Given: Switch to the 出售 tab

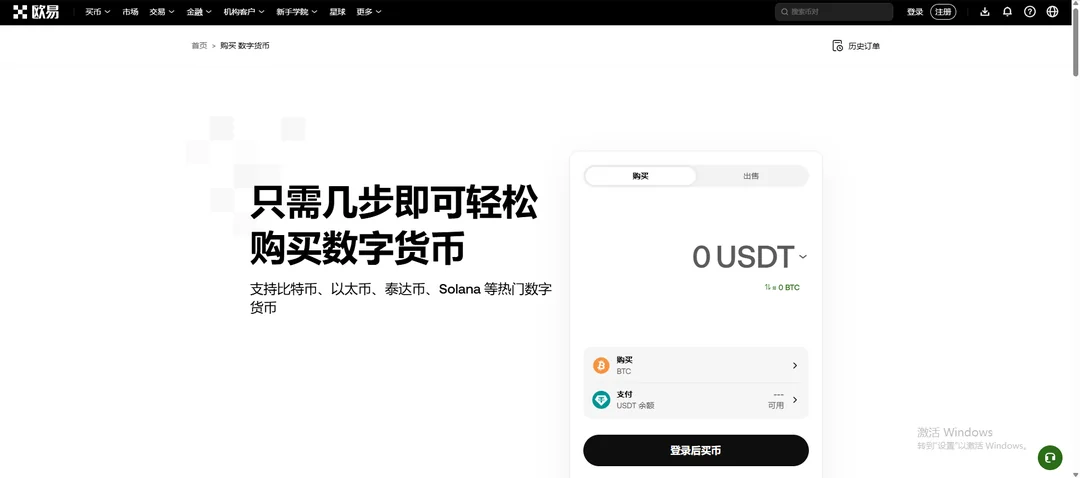Looking at the screenshot, I should (x=751, y=176).
